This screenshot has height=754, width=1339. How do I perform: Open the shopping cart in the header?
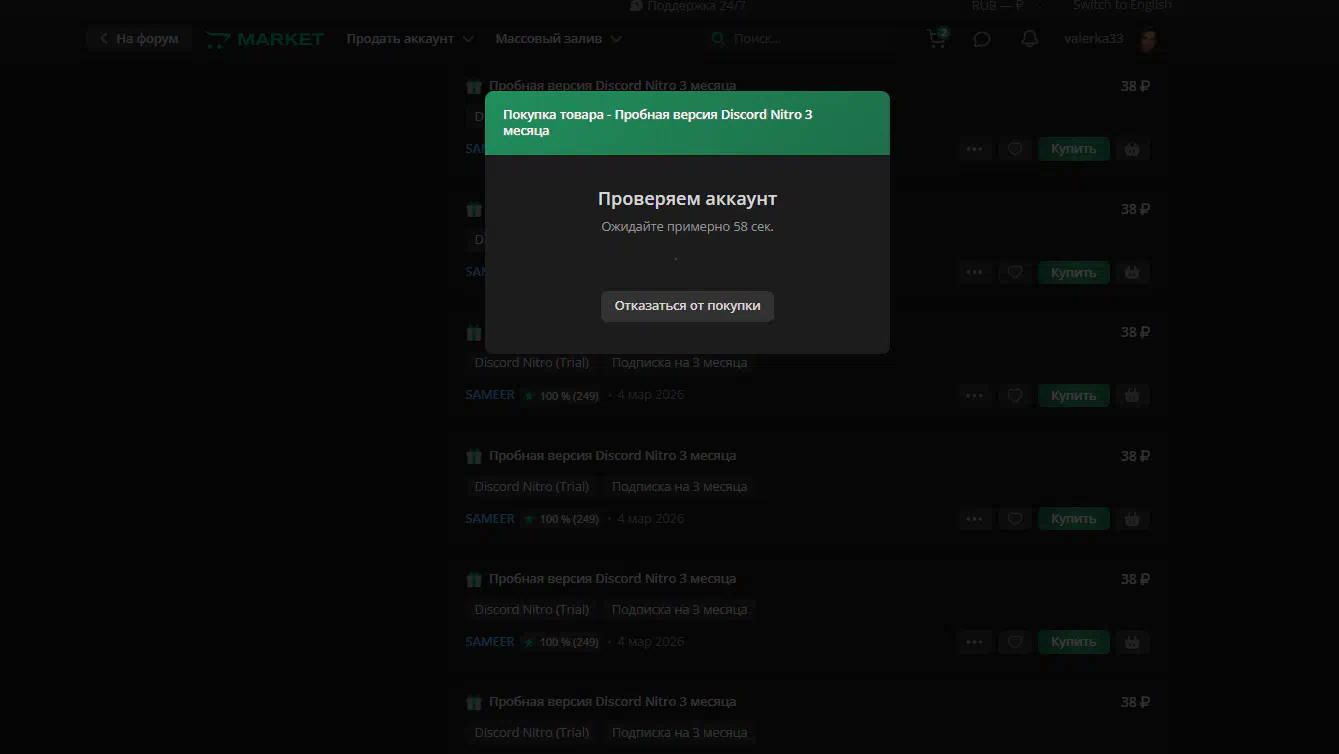point(936,39)
